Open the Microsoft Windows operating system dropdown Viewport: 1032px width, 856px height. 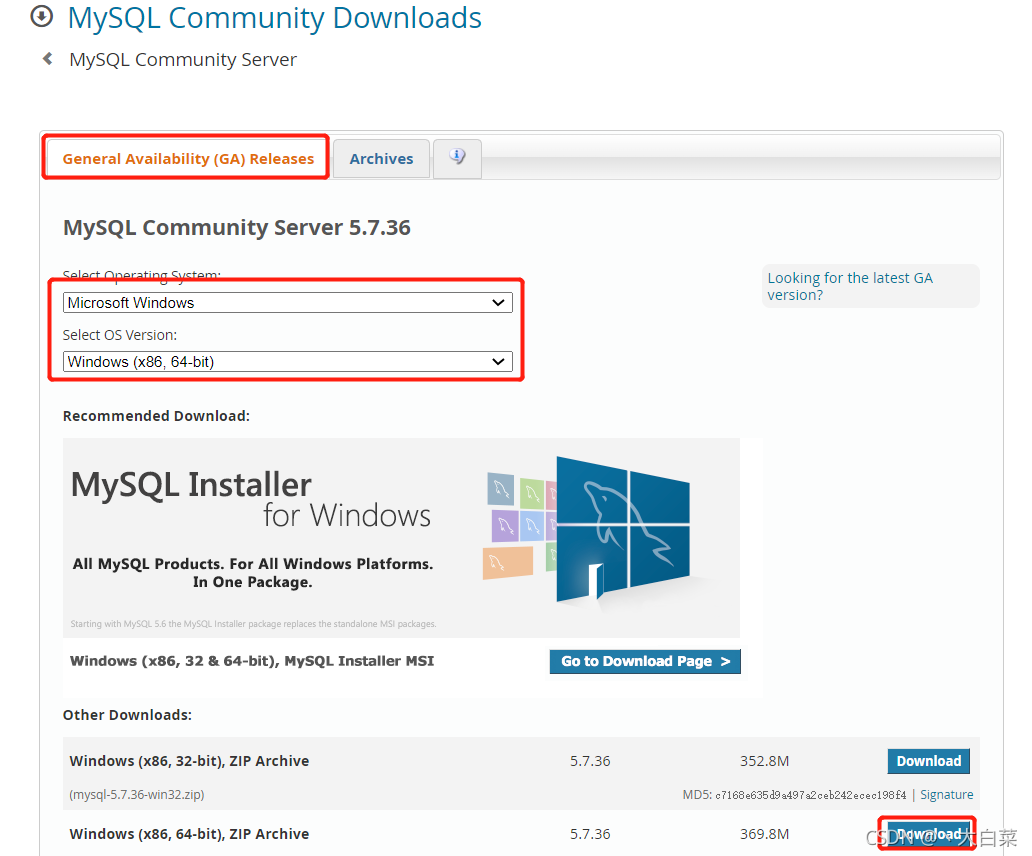[288, 303]
